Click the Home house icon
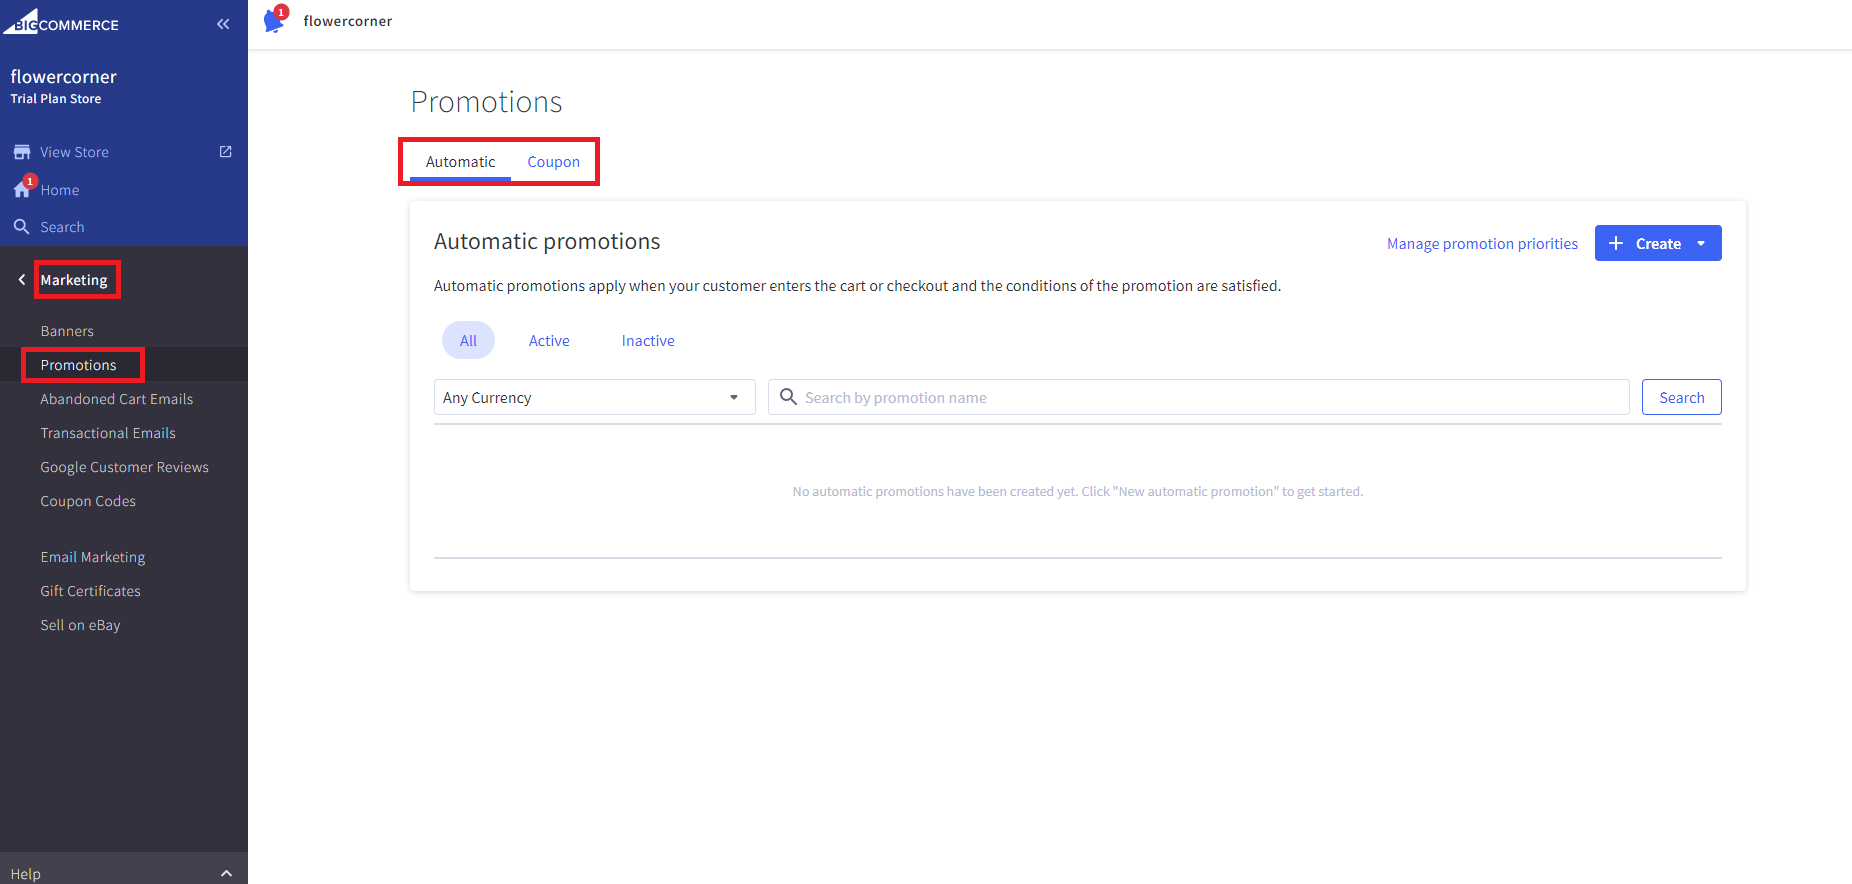 (23, 188)
